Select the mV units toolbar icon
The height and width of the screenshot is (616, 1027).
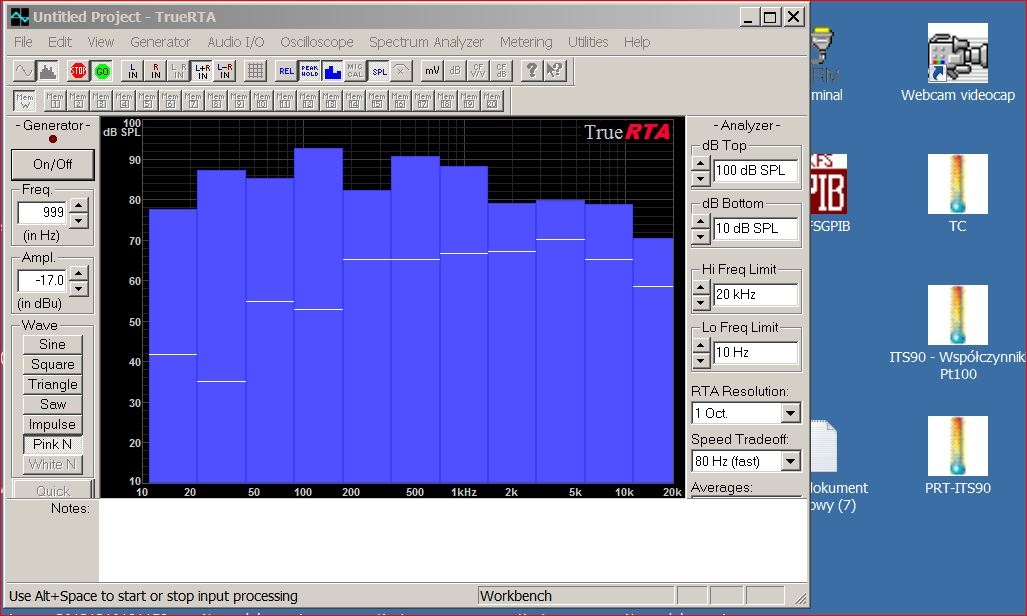432,71
